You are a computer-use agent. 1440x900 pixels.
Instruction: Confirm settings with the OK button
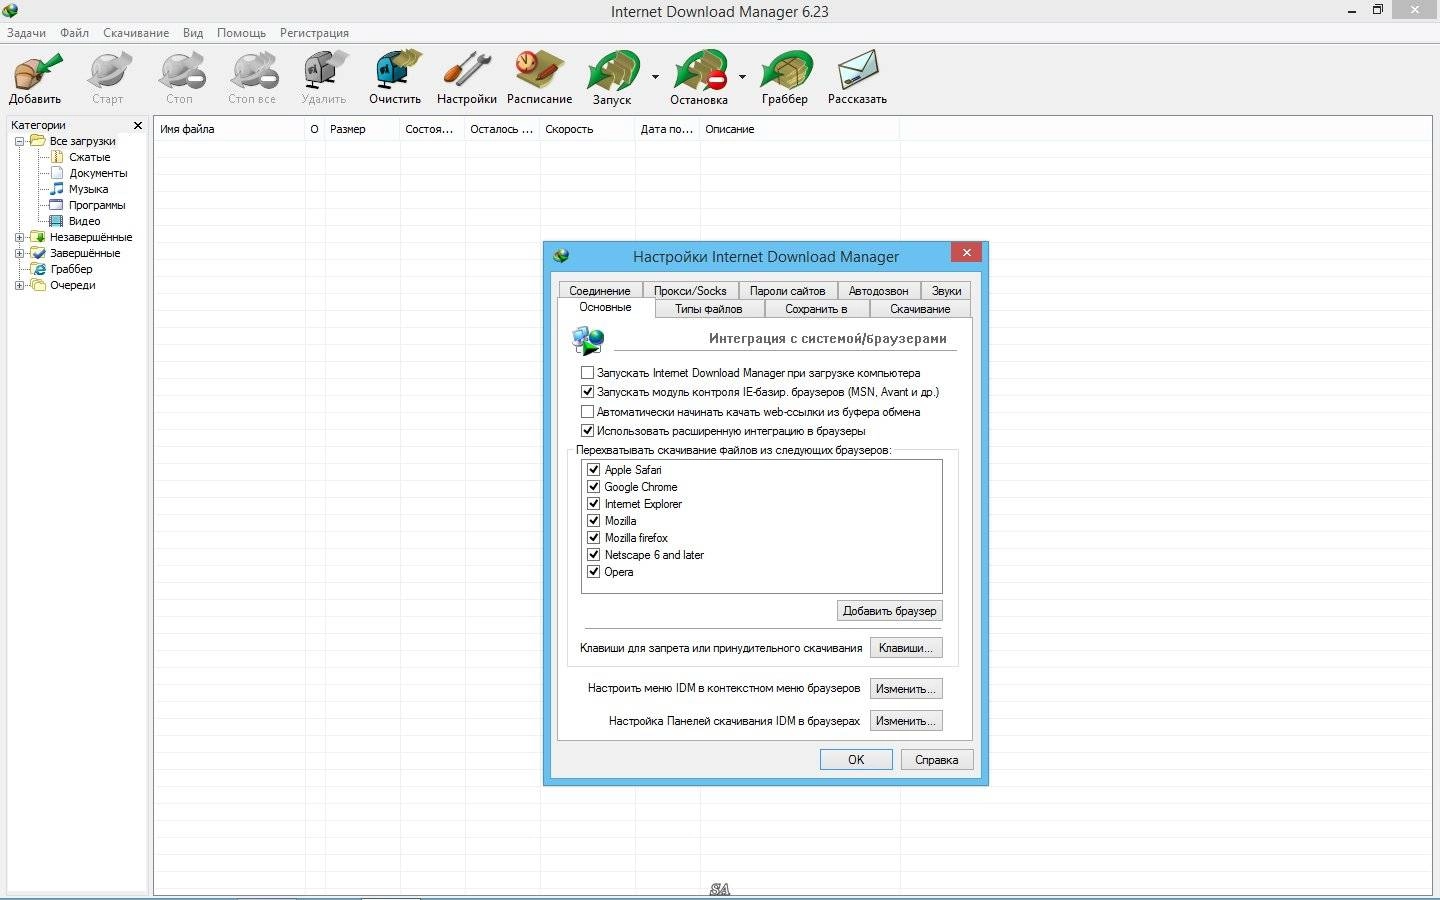point(856,760)
